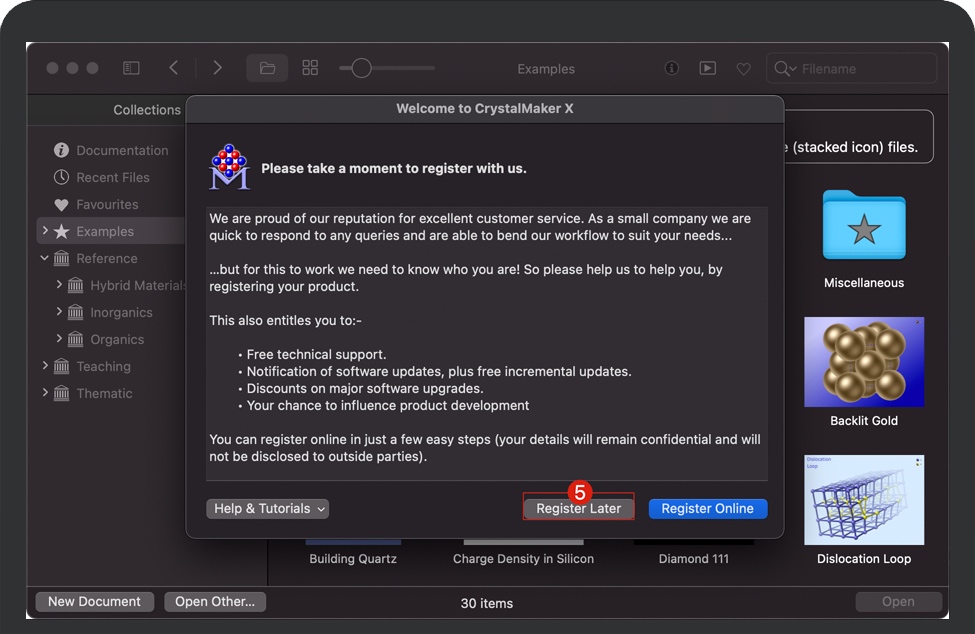Toggle the sidebar visibility icon

(131, 68)
